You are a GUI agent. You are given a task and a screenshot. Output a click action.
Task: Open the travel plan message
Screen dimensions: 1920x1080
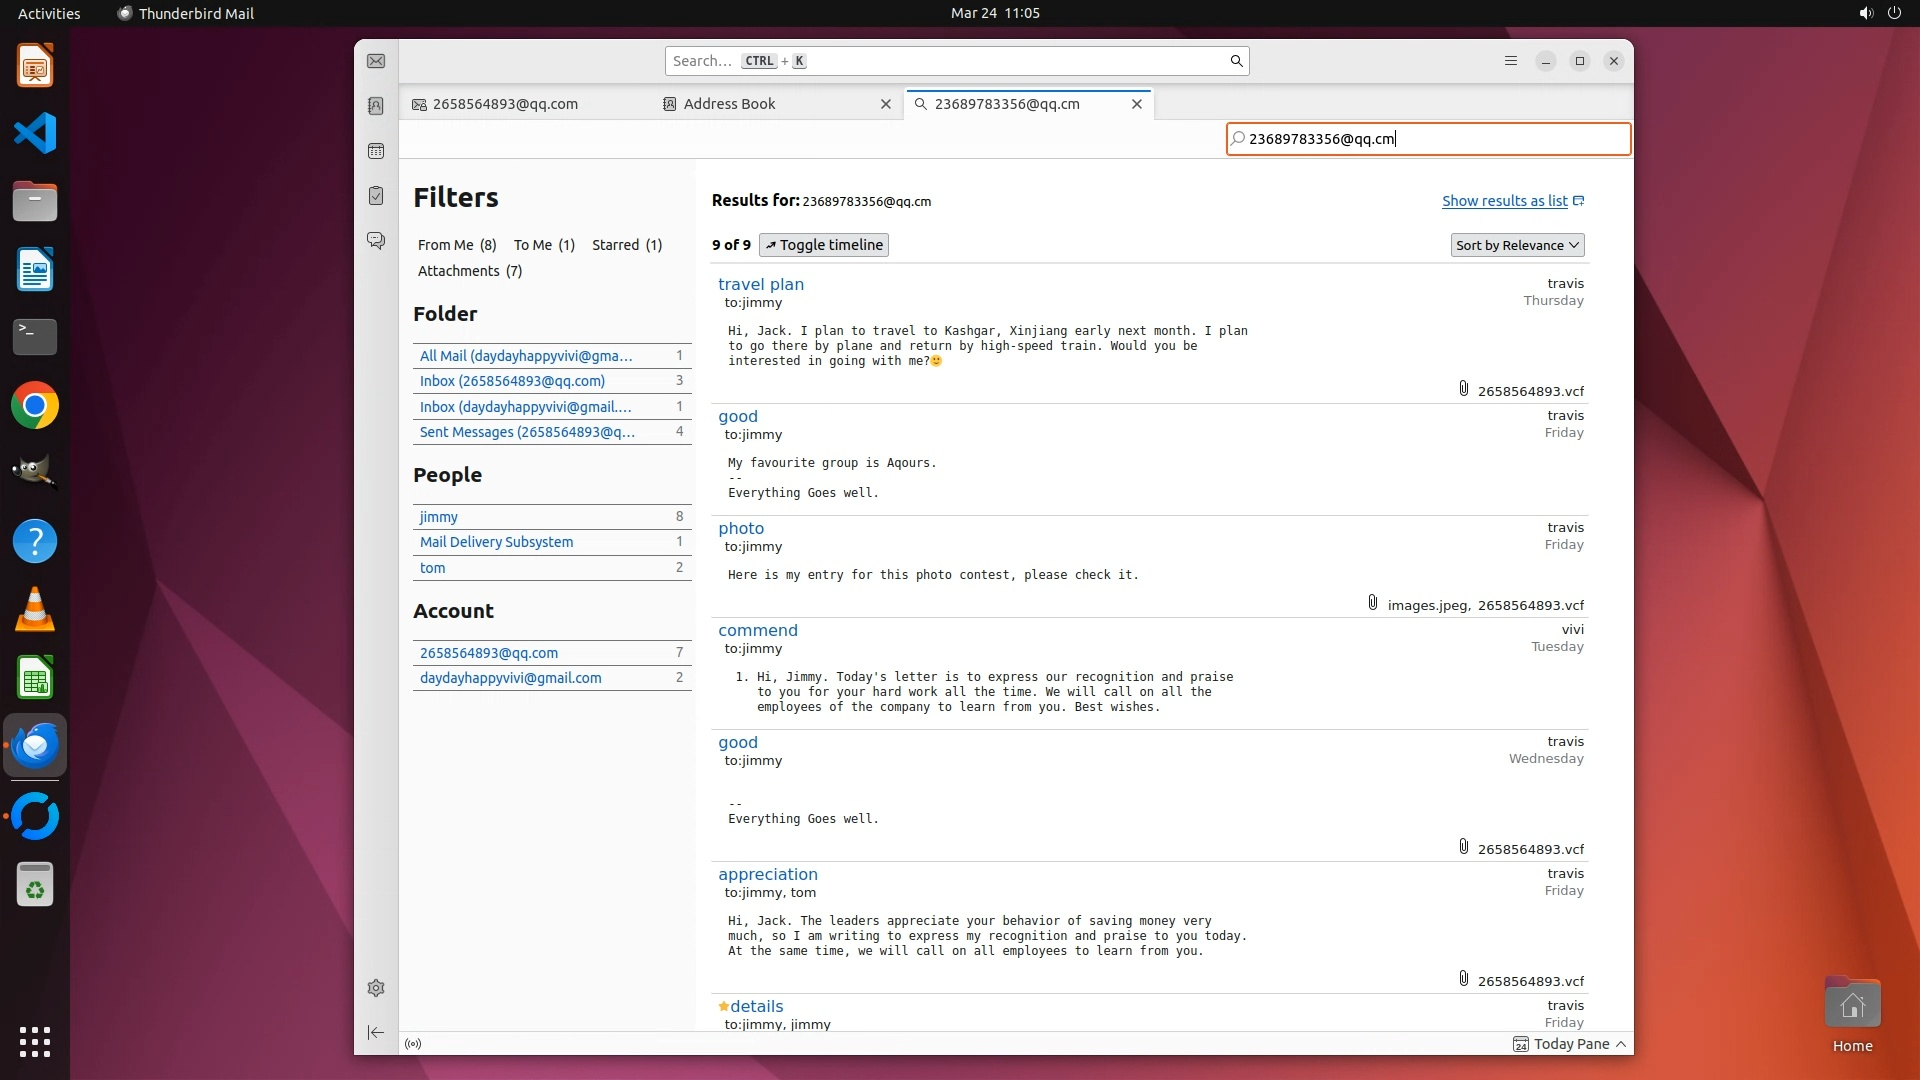761,284
